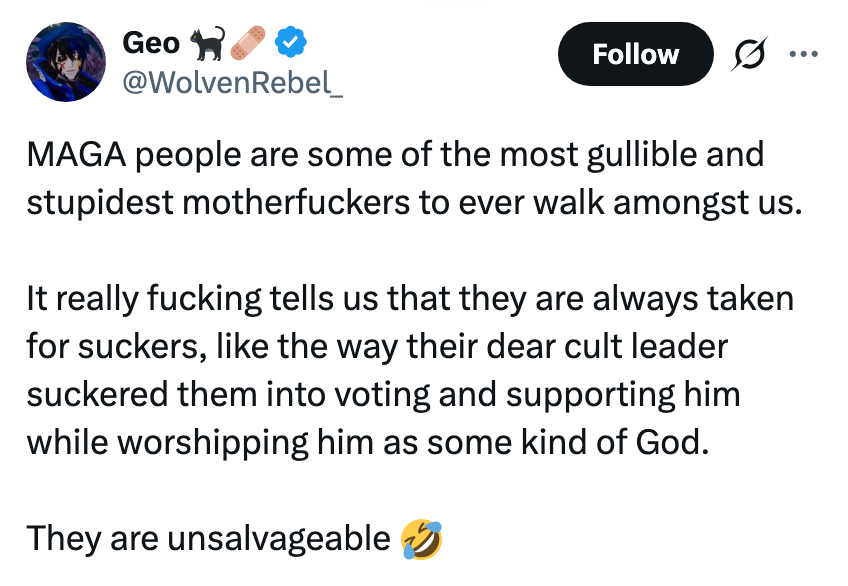Viewport: 848px width, 586px height.
Task: Open the Grok explain-post icon
Action: point(745,54)
